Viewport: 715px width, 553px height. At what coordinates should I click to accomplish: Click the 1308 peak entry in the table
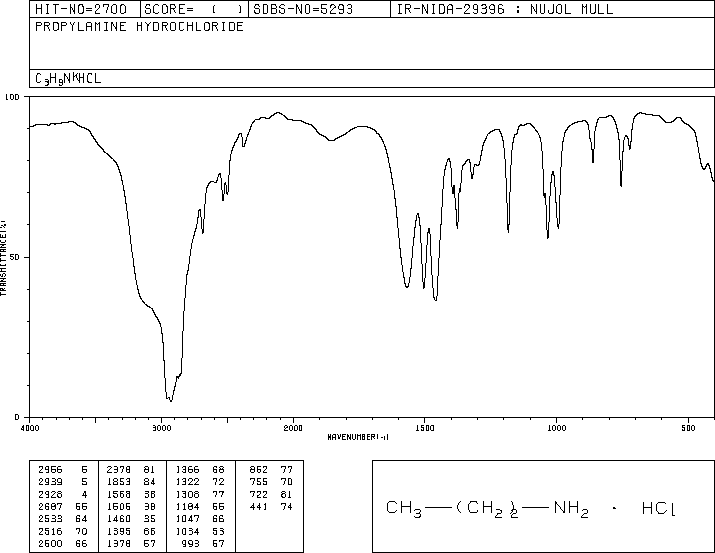click(x=200, y=494)
